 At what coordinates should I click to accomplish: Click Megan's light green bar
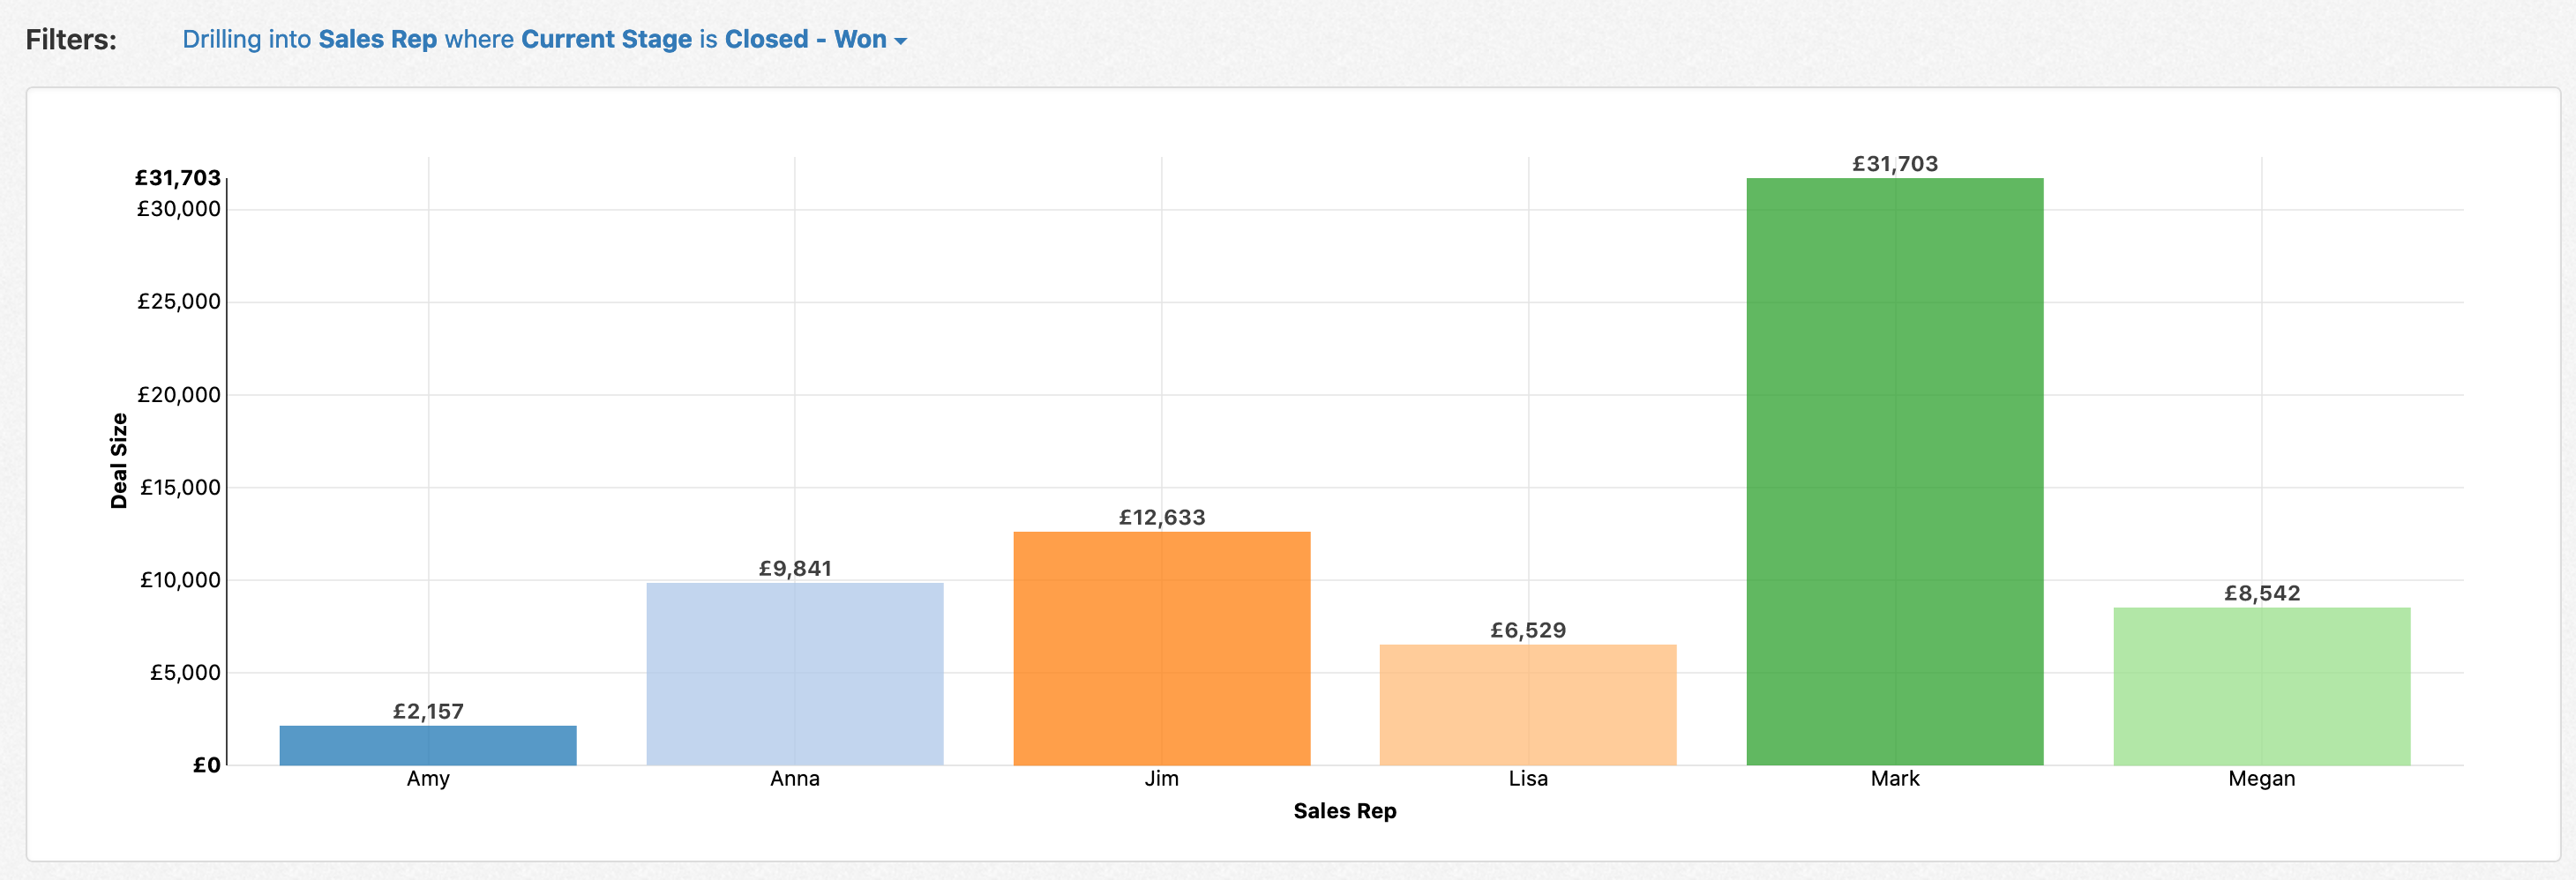tap(2262, 686)
